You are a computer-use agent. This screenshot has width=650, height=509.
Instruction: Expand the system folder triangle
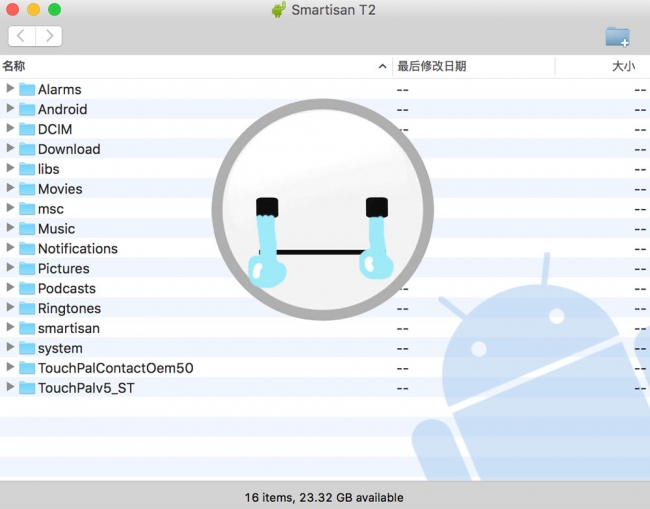(x=10, y=347)
